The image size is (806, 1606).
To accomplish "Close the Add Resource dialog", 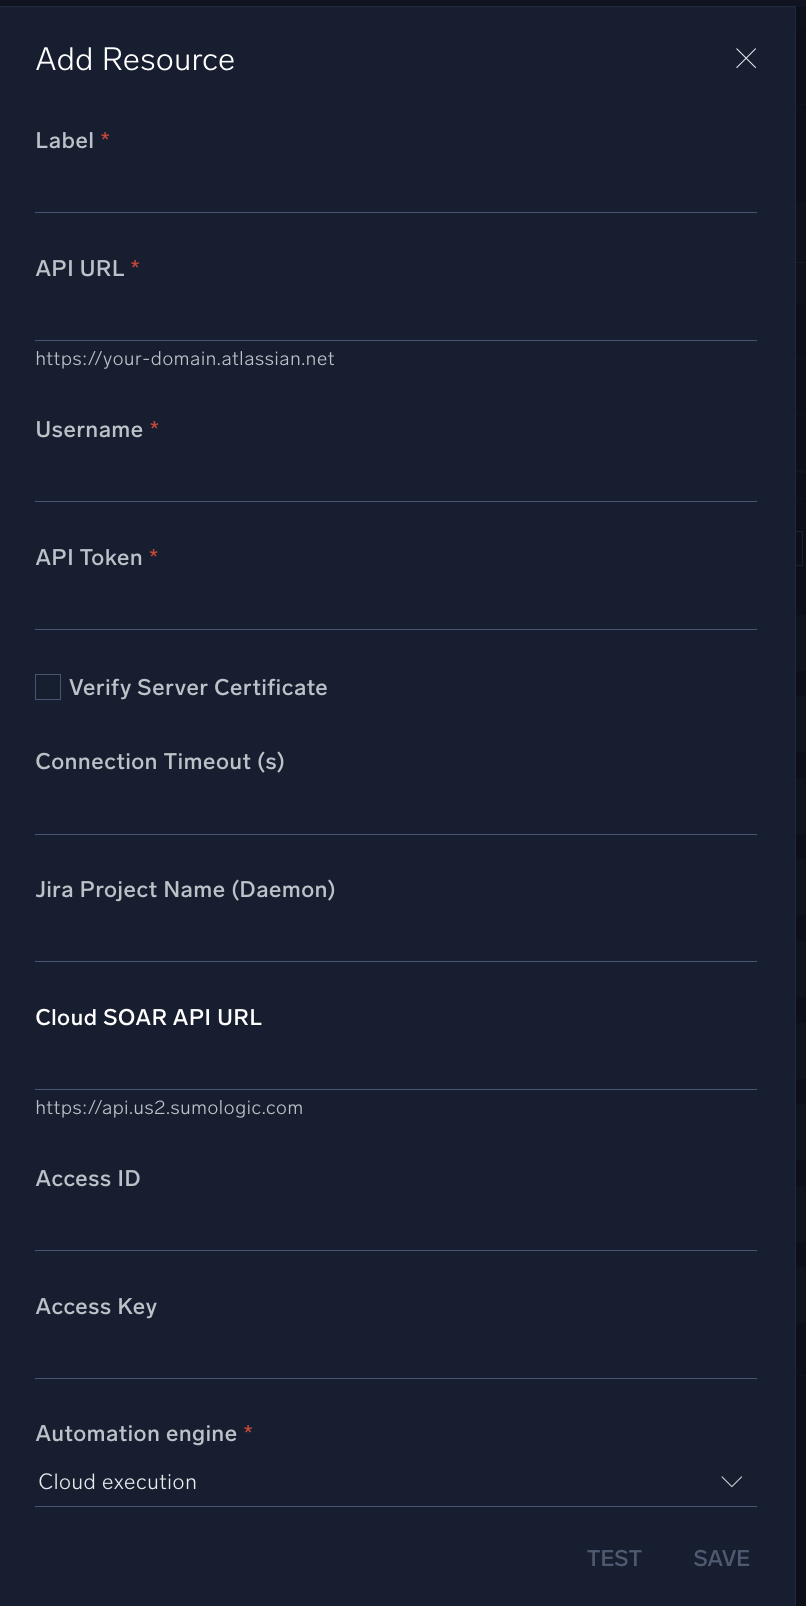I will click(745, 59).
